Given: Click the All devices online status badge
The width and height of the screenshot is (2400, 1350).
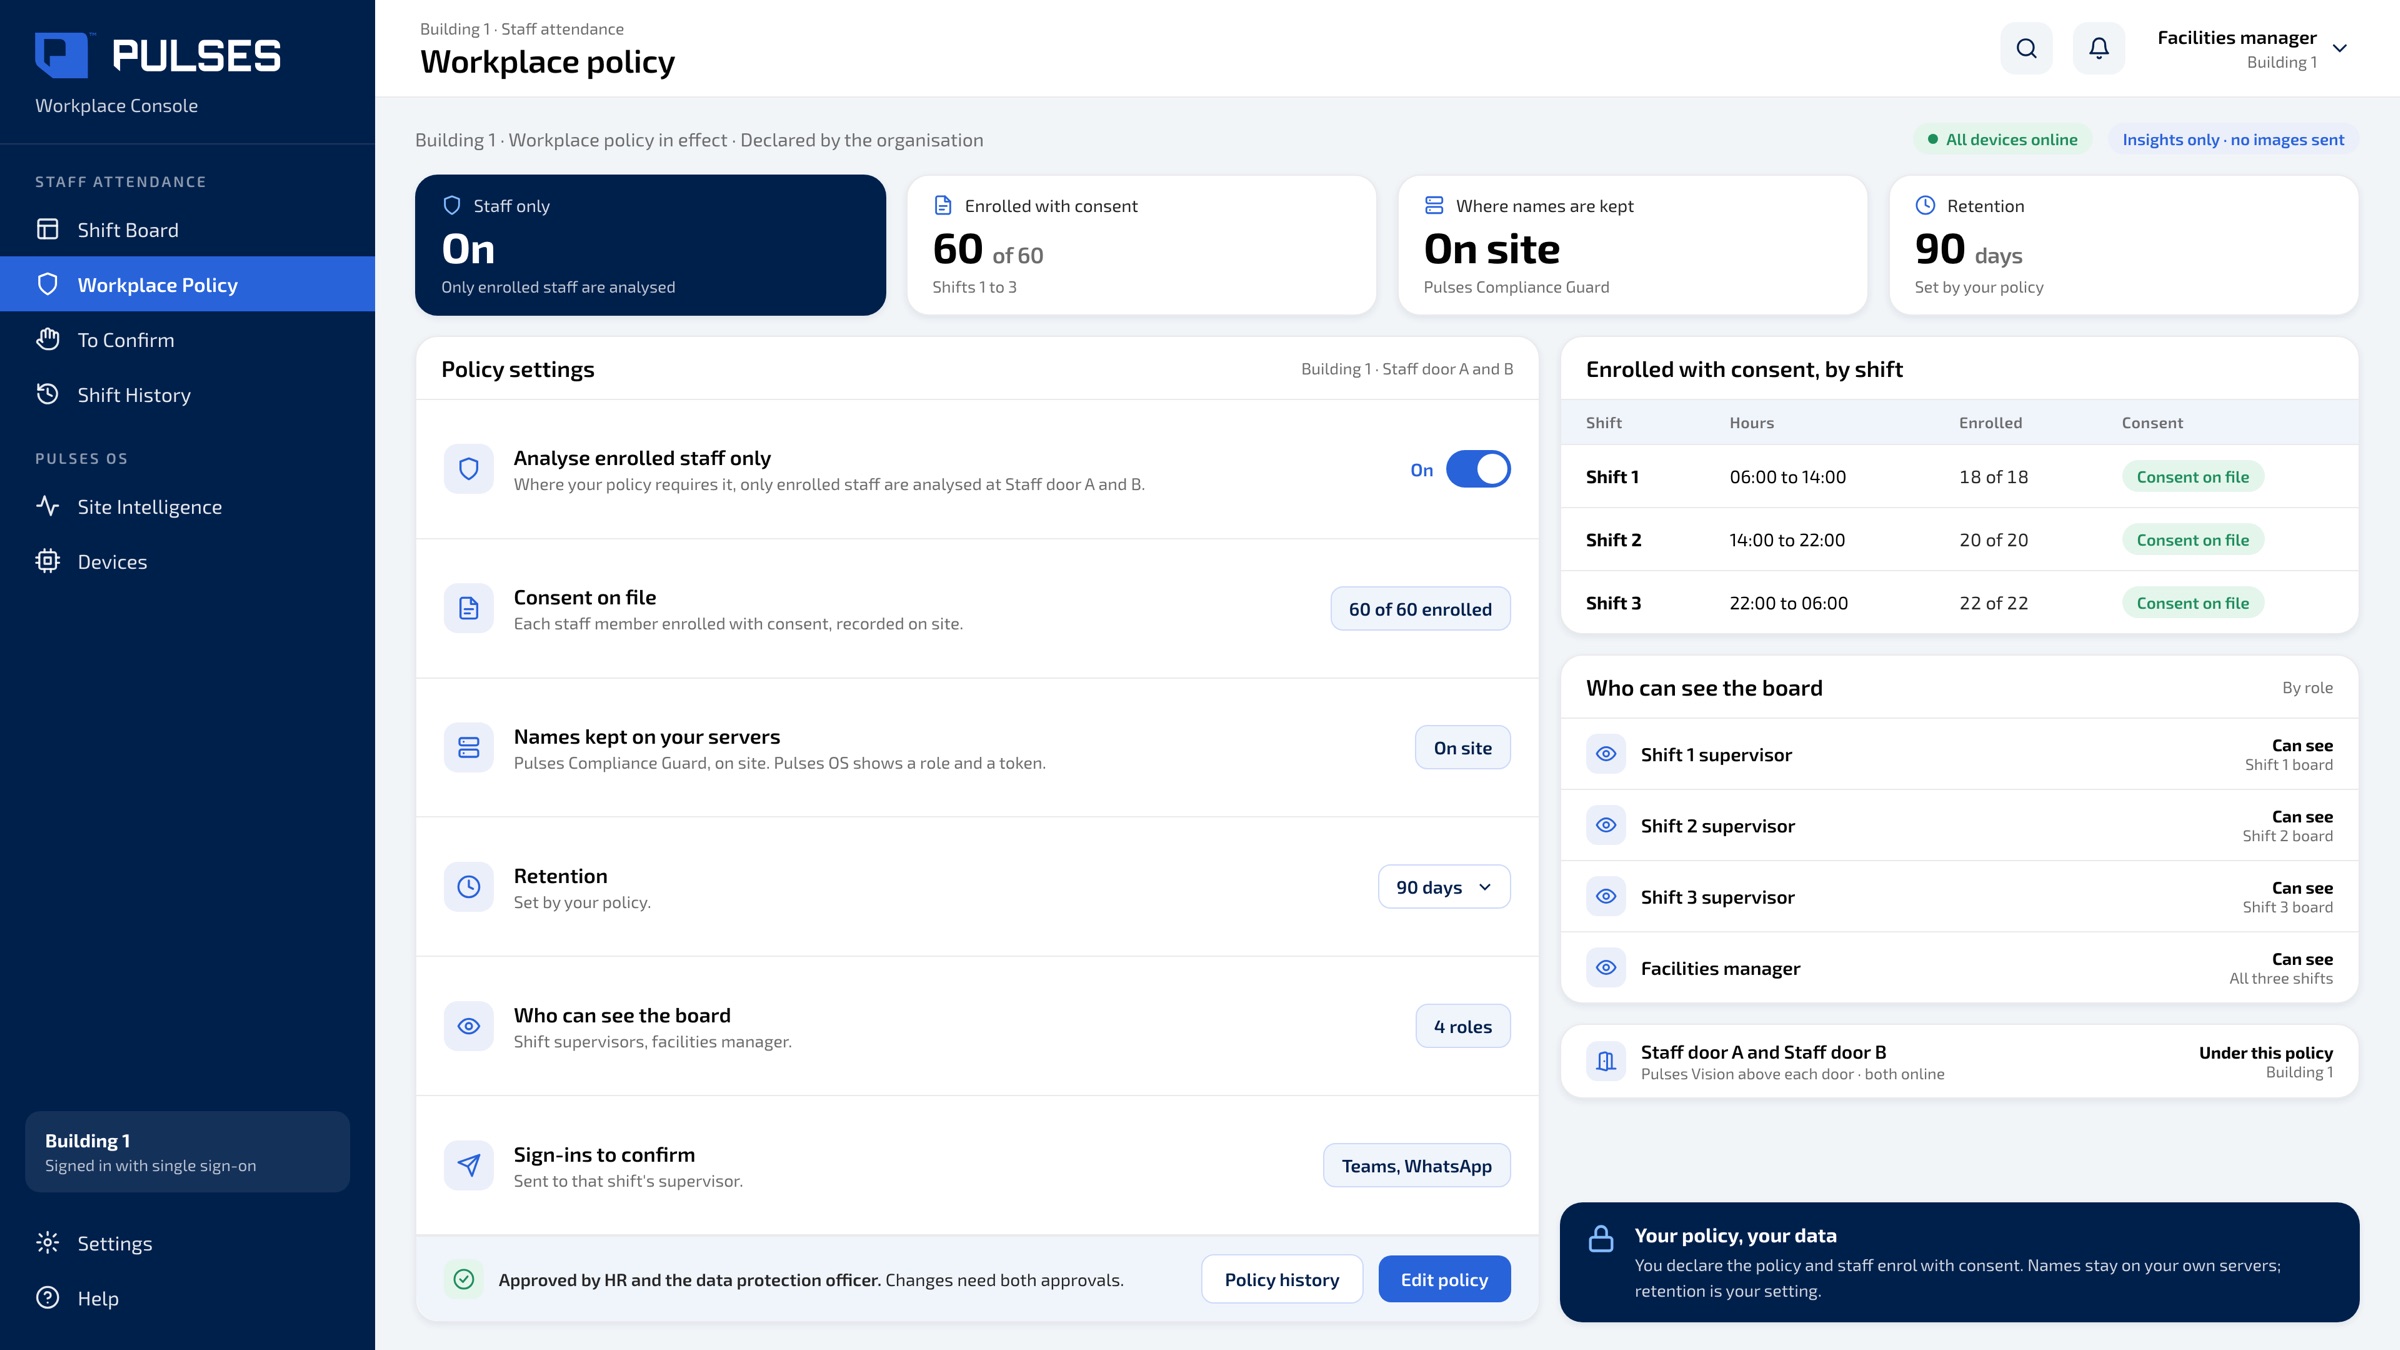Looking at the screenshot, I should [x=2002, y=139].
